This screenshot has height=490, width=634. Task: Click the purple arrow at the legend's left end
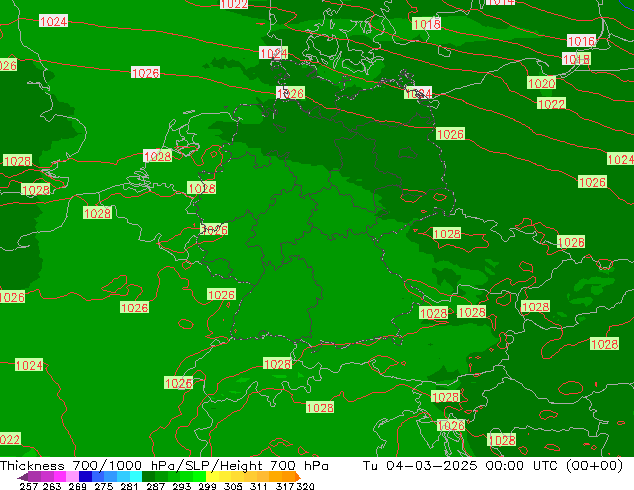(x=22, y=477)
